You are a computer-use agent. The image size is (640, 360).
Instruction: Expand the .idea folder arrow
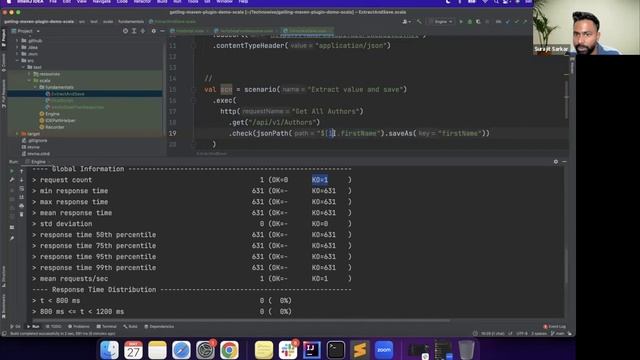pyautogui.click(x=18, y=47)
